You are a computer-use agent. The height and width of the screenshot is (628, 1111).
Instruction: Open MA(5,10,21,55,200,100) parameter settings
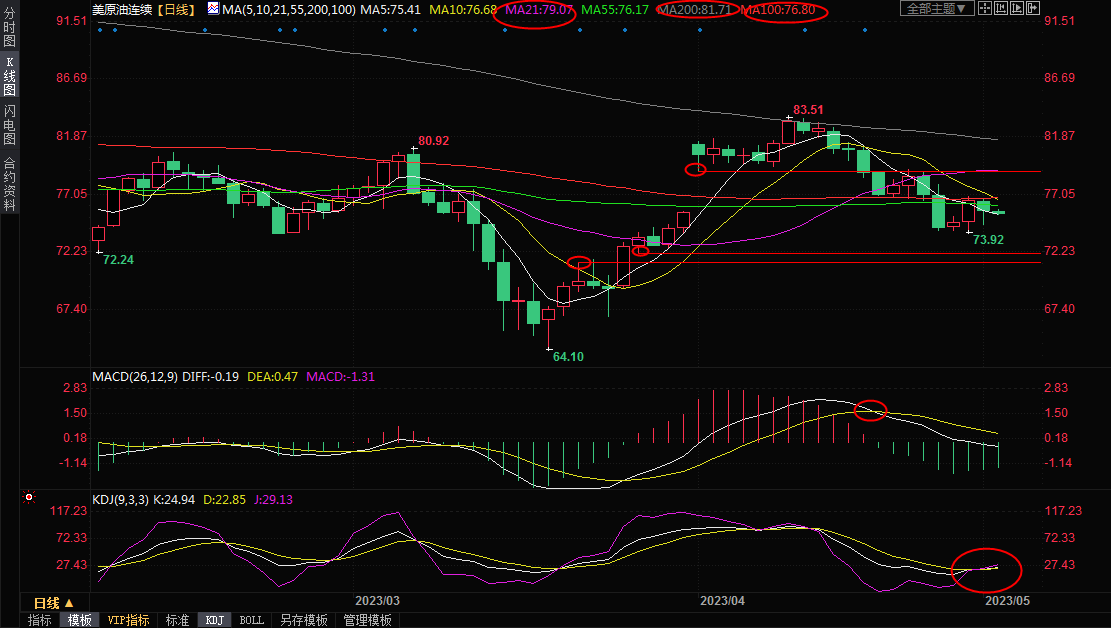289,9
